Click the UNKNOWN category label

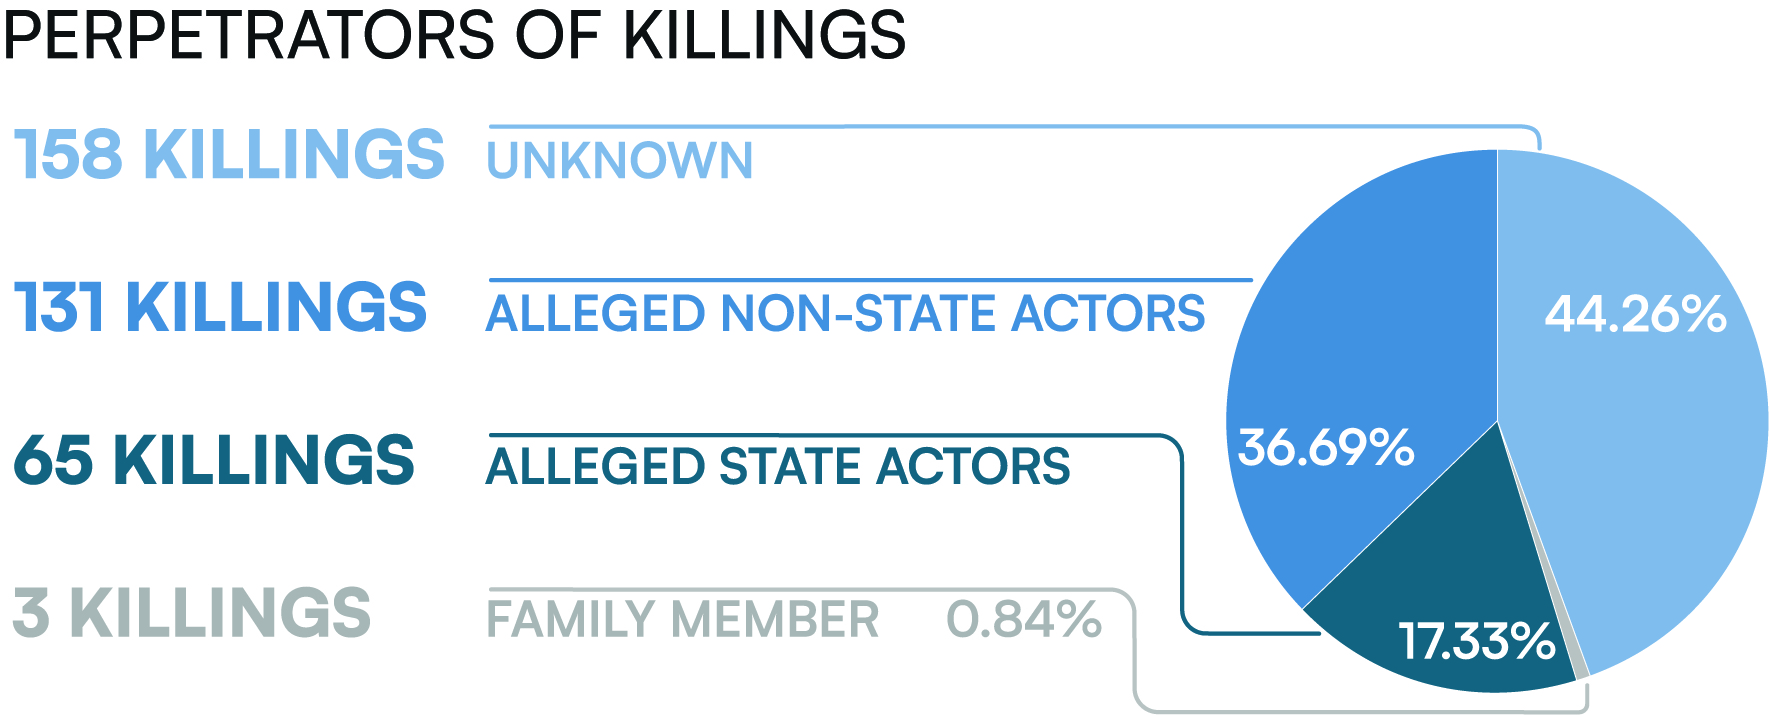(x=620, y=161)
